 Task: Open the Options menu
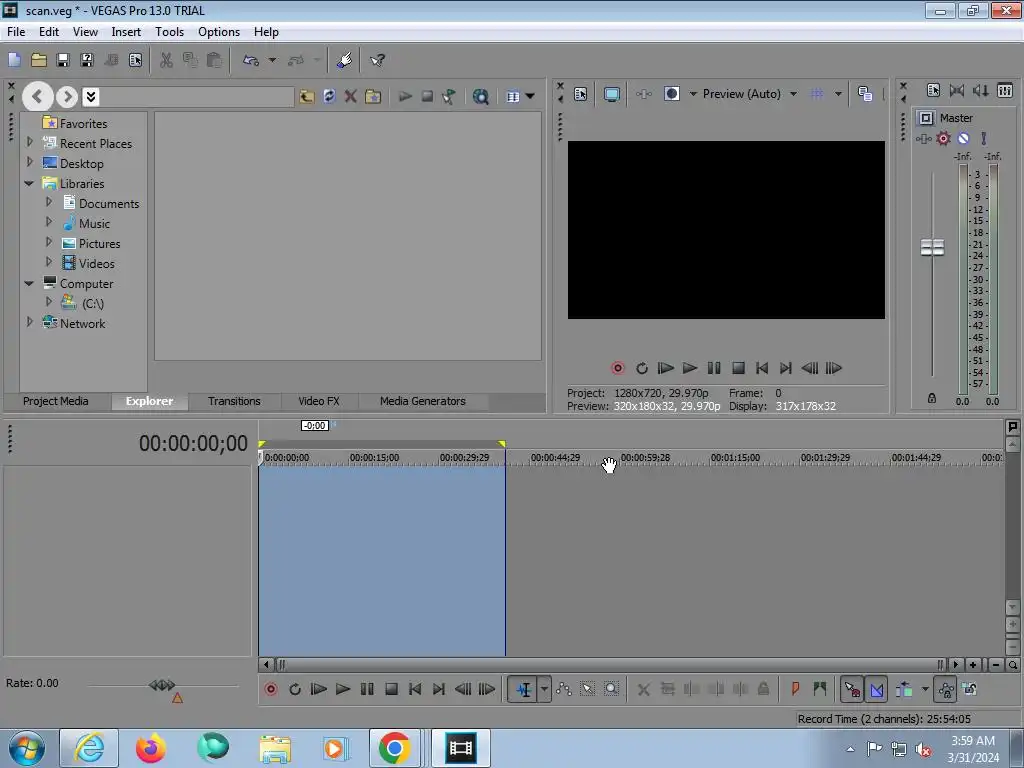219,31
